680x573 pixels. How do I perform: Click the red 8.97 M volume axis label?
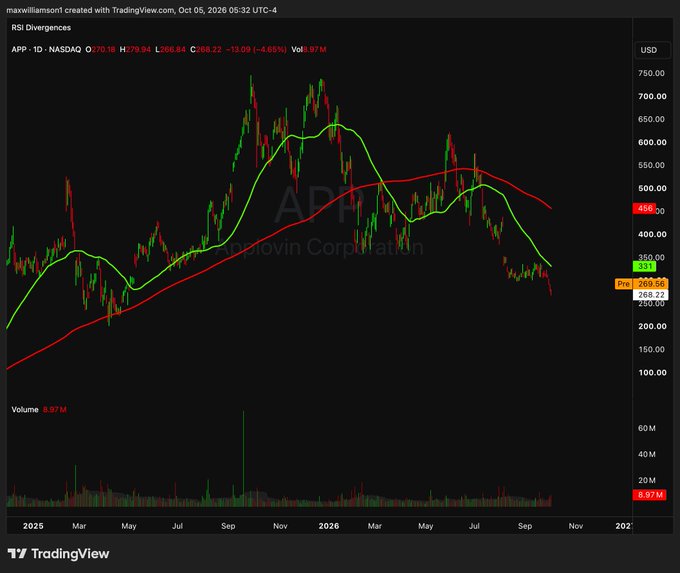(x=649, y=494)
